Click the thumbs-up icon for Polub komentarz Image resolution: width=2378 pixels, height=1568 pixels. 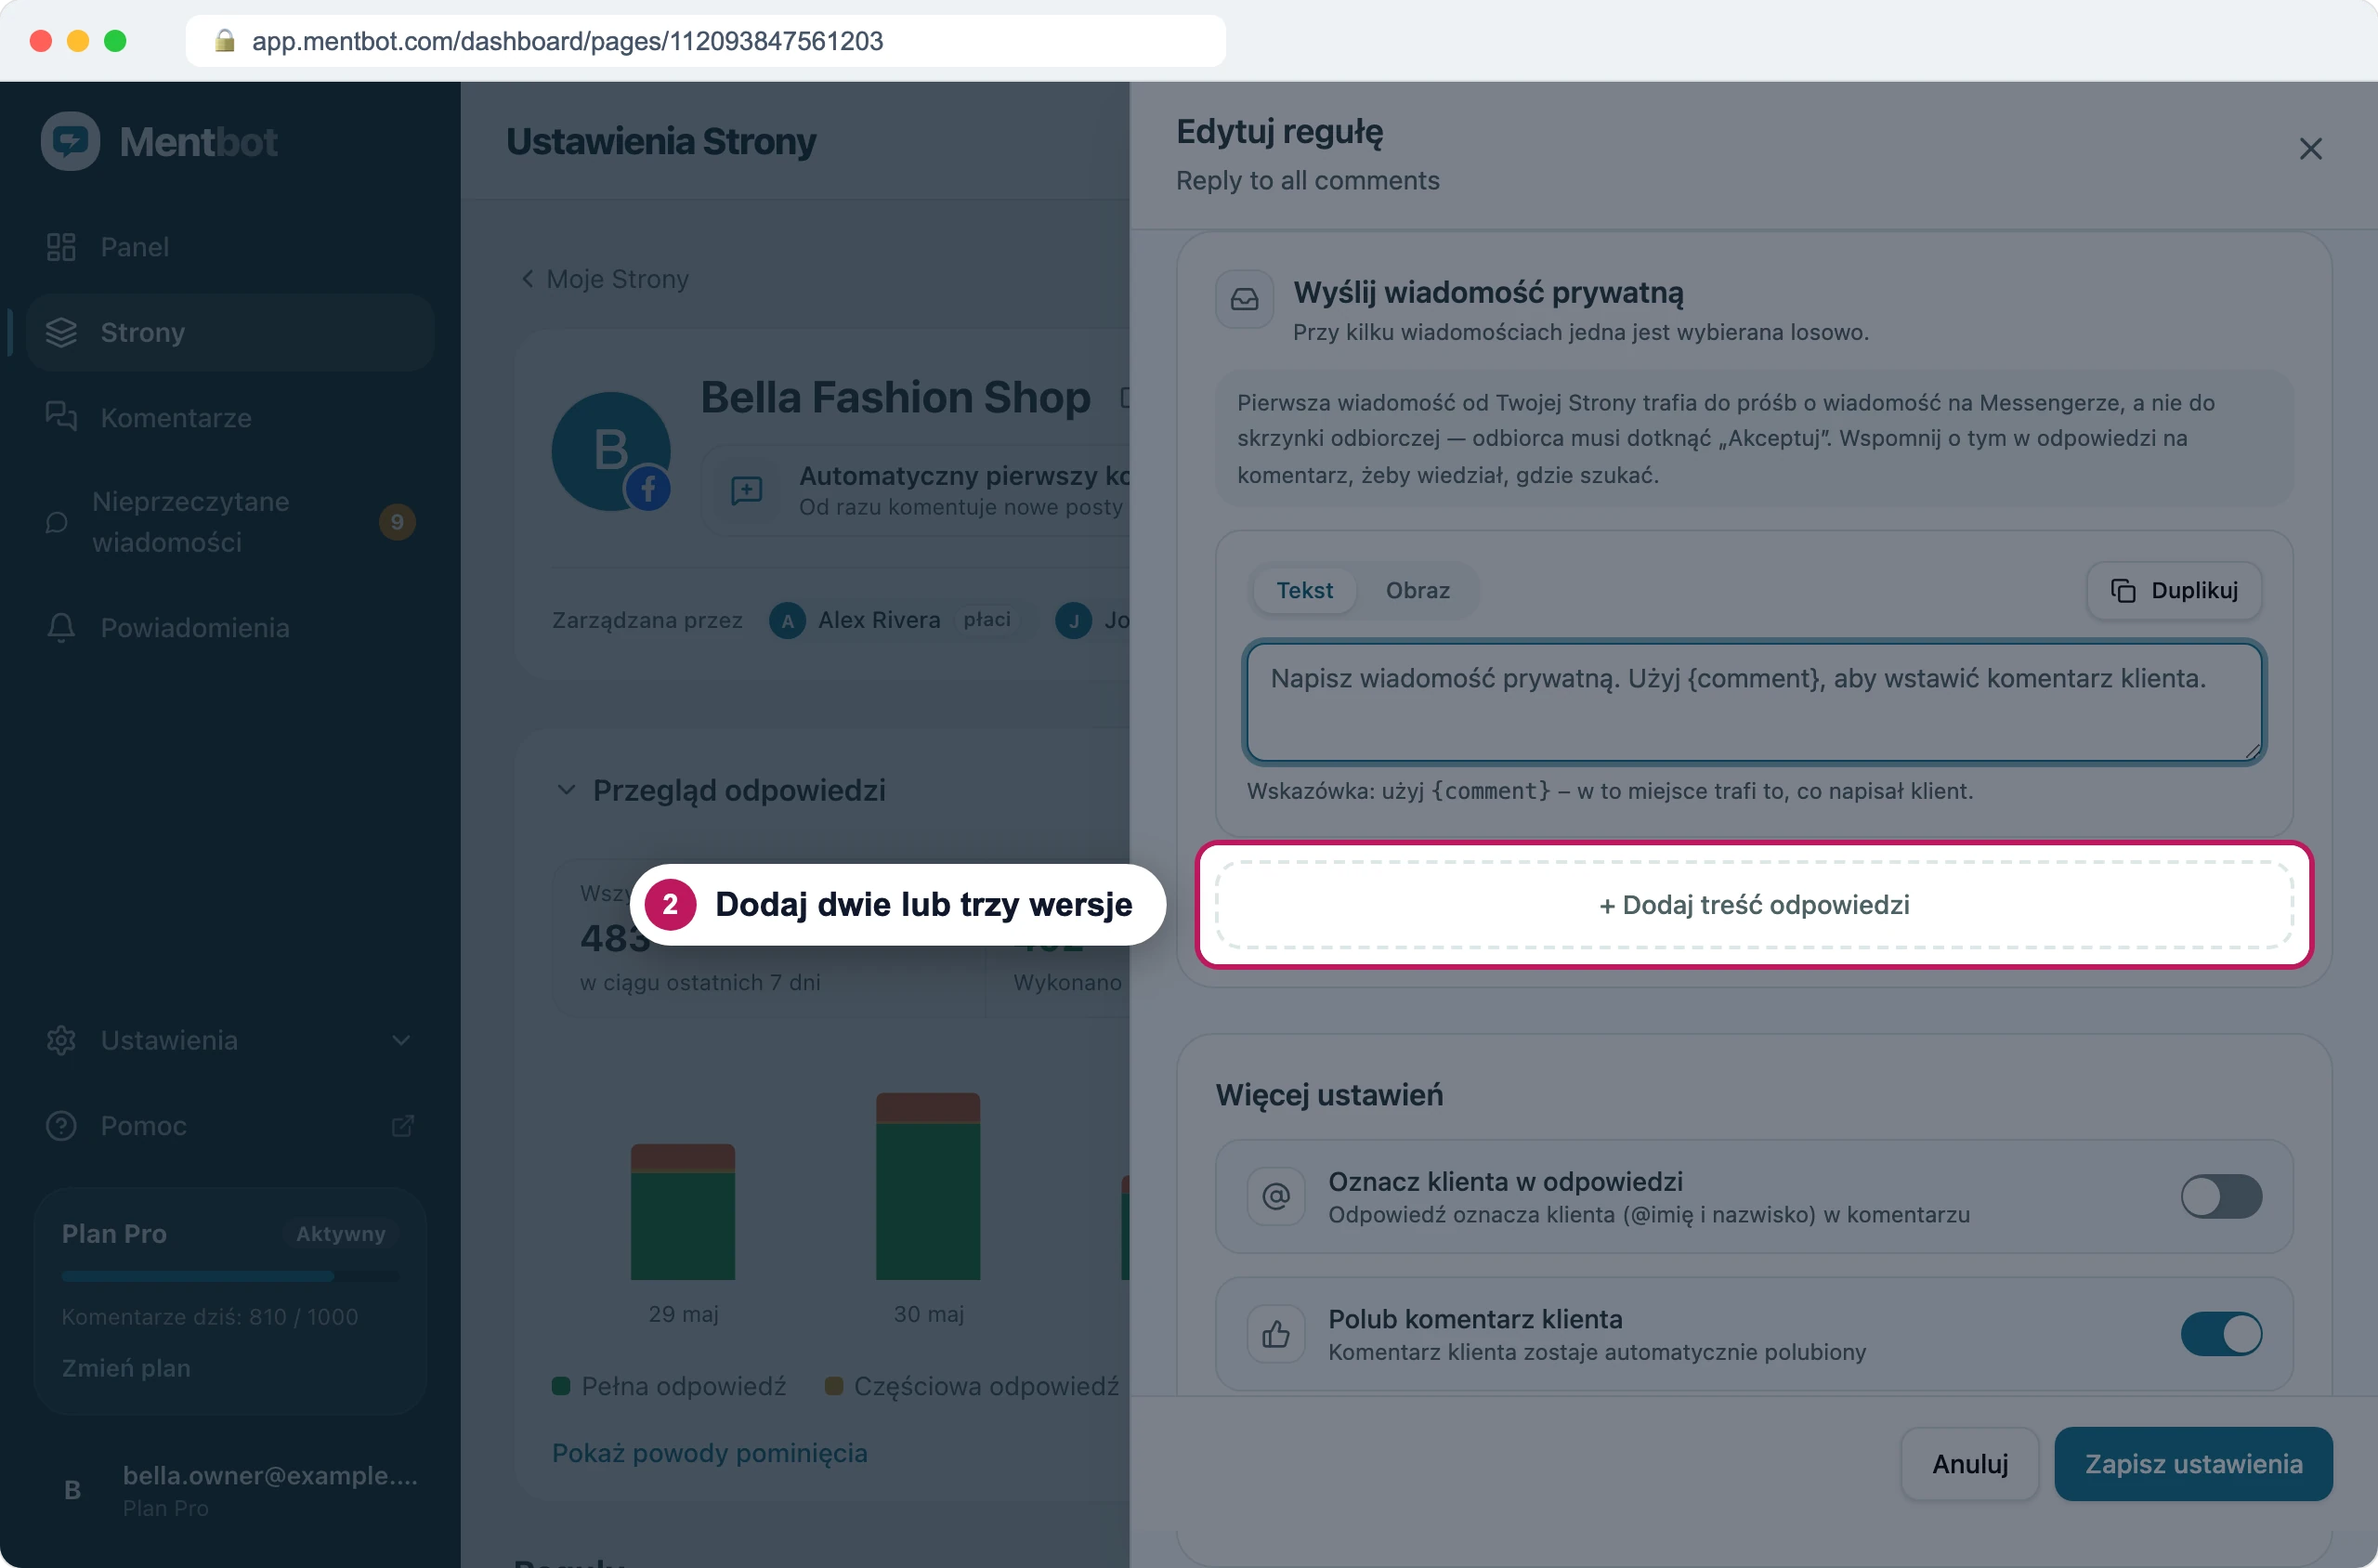(x=1276, y=1333)
